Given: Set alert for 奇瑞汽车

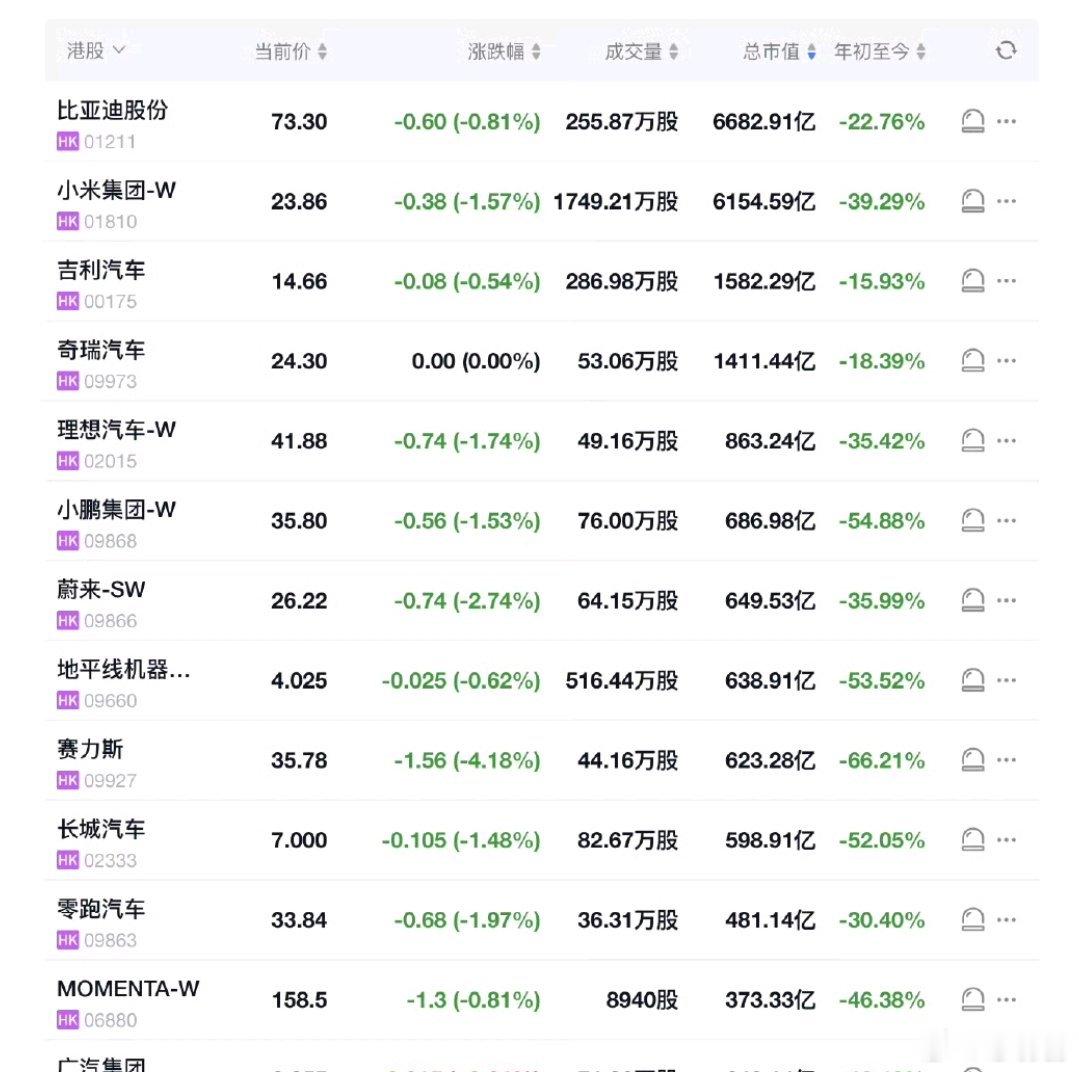Looking at the screenshot, I should click(x=972, y=361).
